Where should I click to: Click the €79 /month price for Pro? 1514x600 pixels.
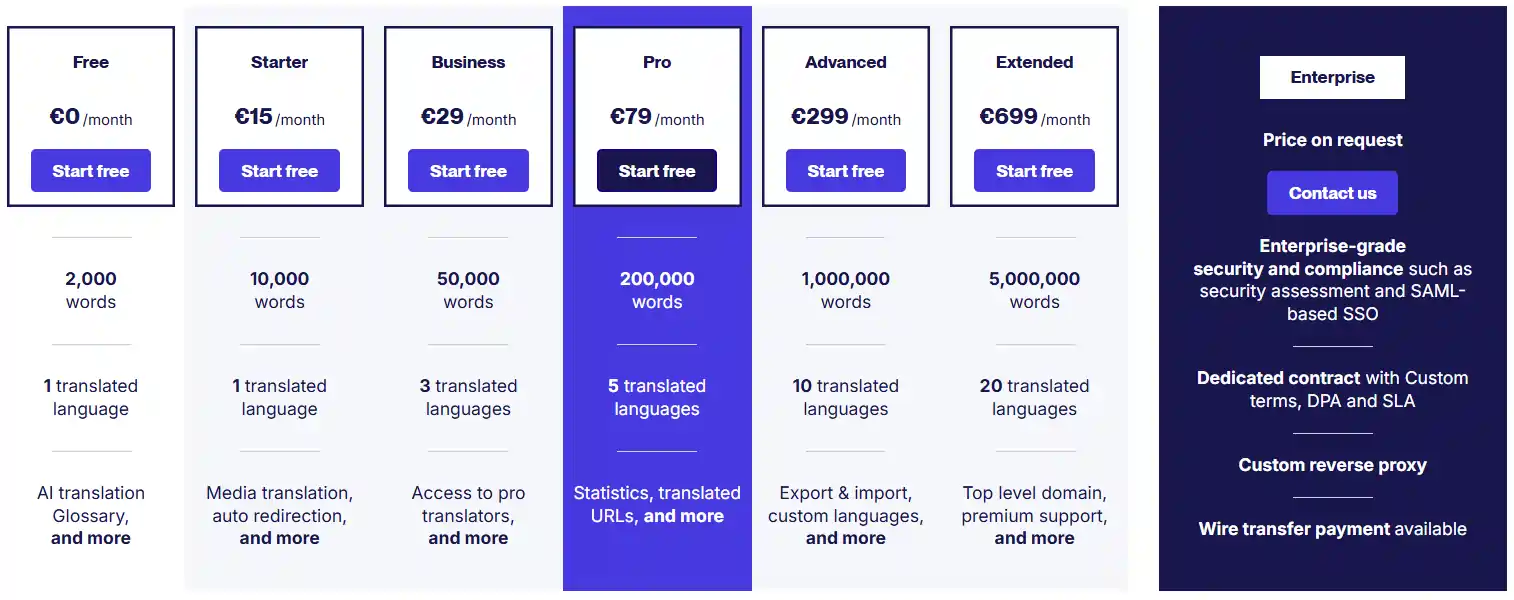657,117
